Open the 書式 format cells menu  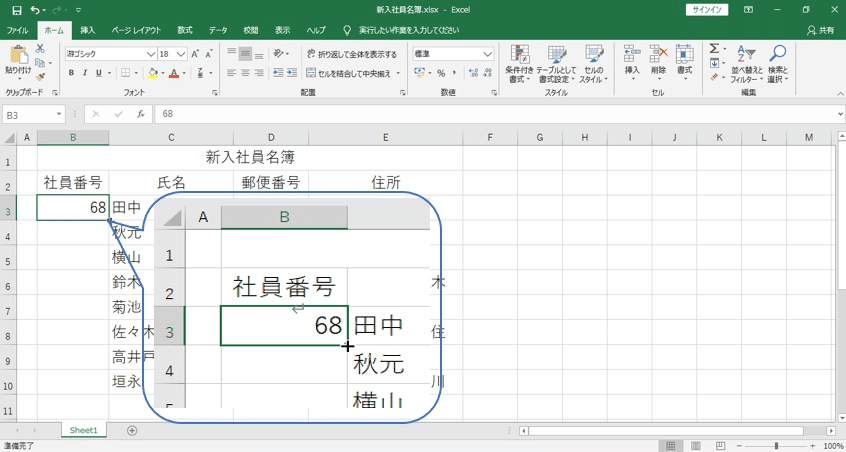click(x=684, y=64)
